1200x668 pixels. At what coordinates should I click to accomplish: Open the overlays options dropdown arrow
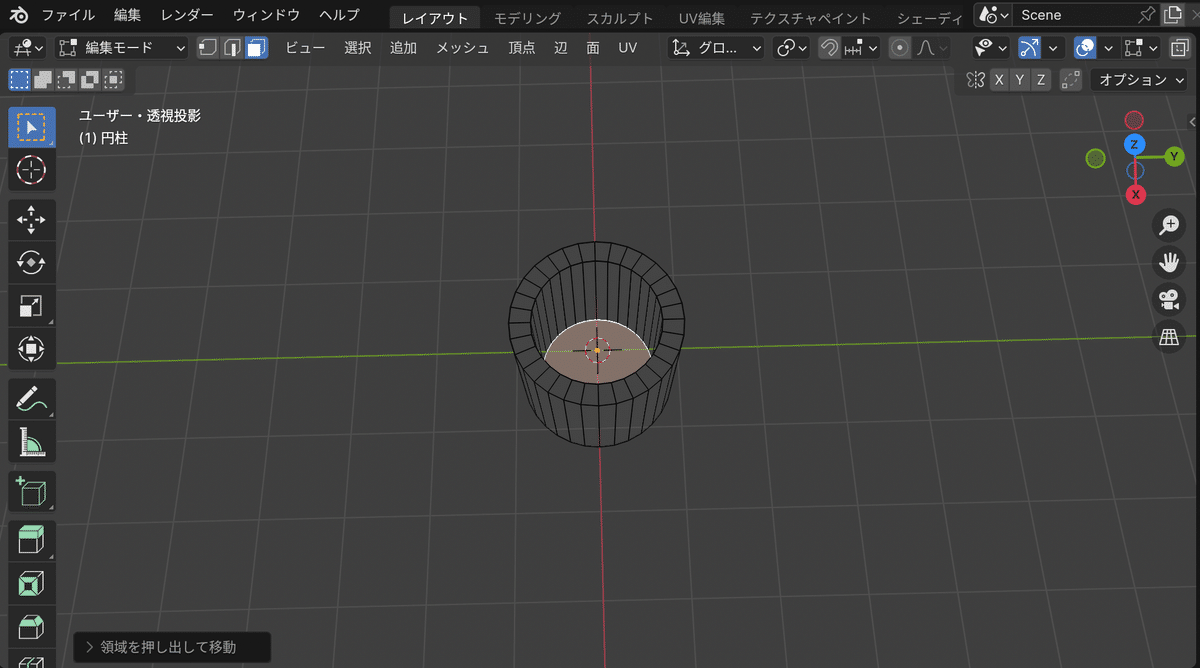pyautogui.click(x=1107, y=48)
